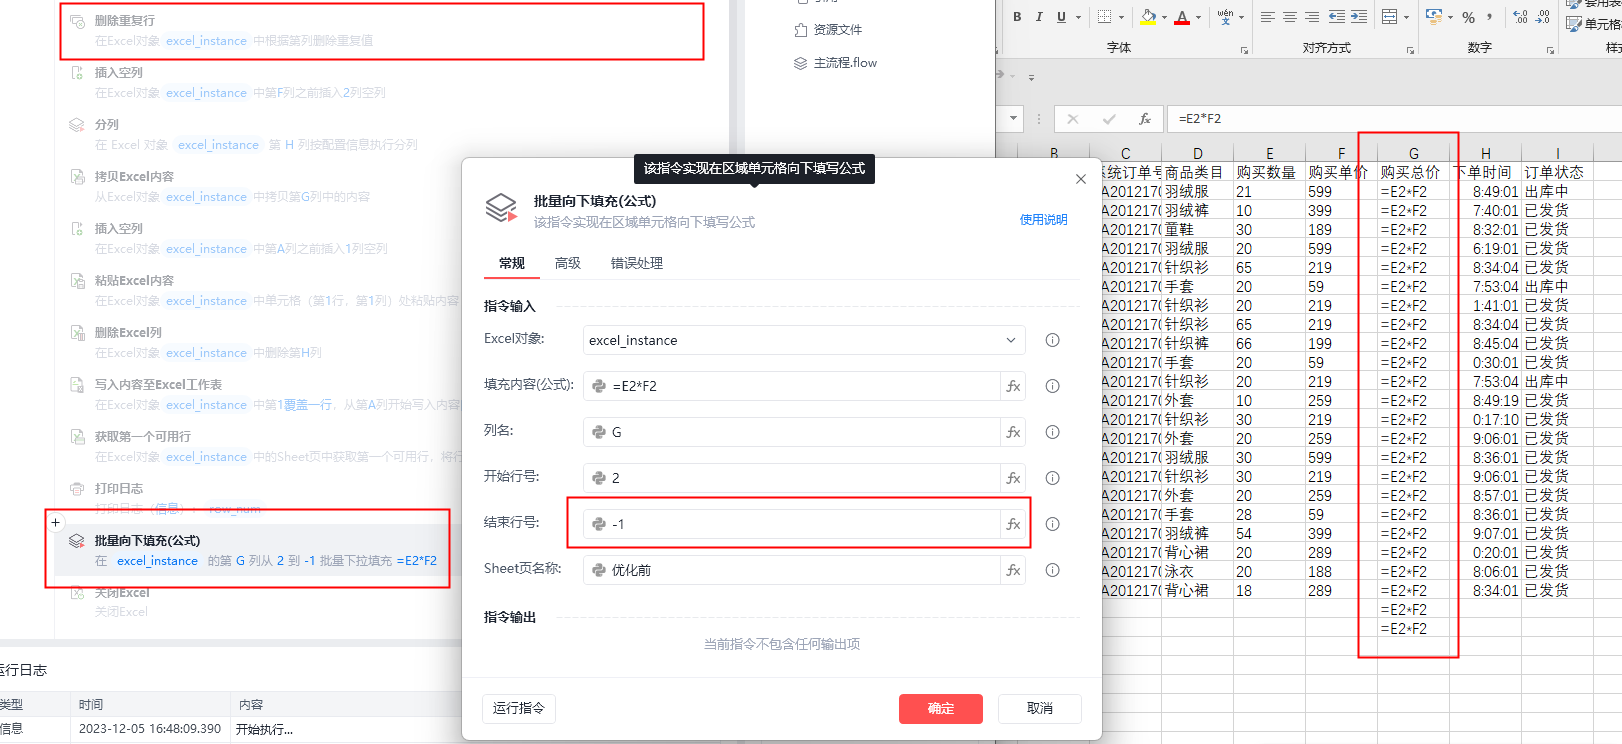Click fx icon beside 填充内容(公式) field
This screenshot has width=1622, height=744.
pos(1013,386)
